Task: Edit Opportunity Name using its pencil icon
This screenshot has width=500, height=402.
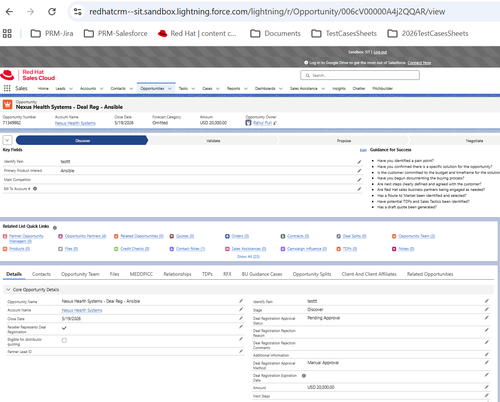Action: [241, 301]
